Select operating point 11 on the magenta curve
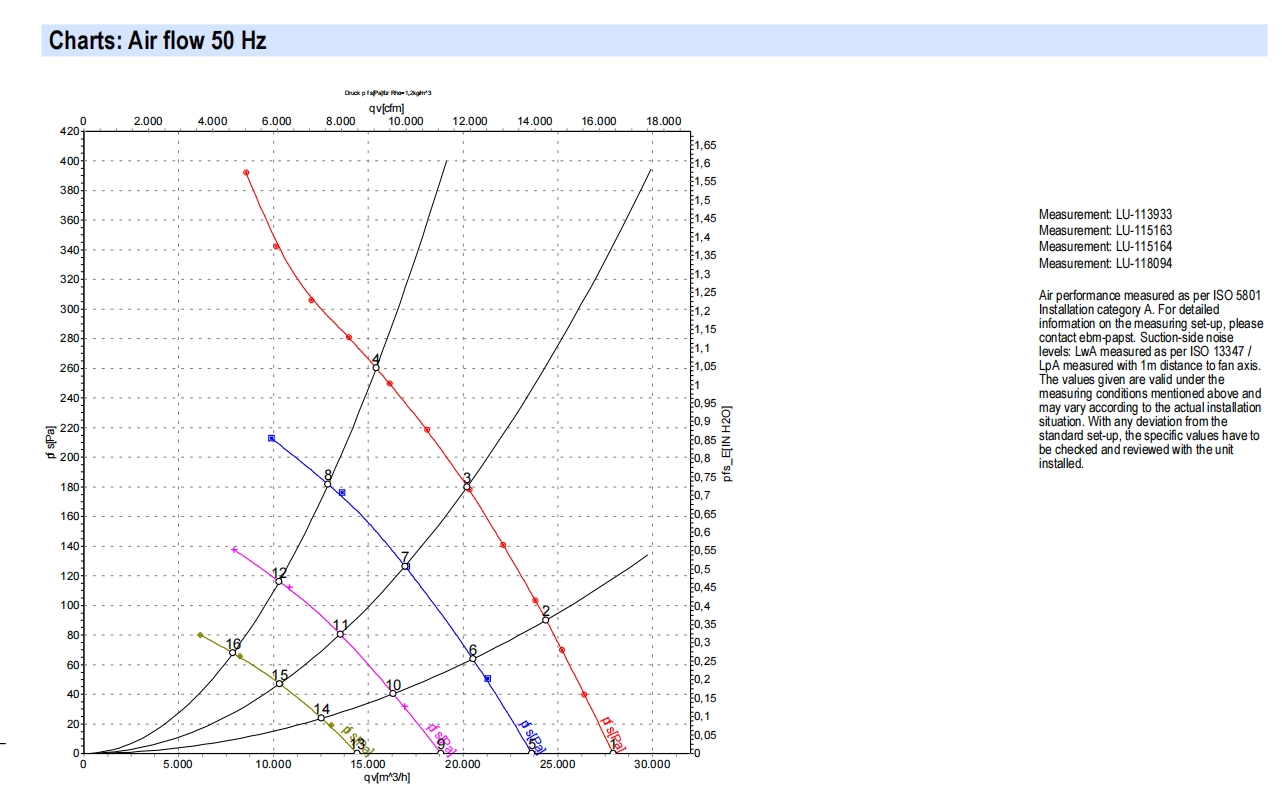 (x=340, y=634)
